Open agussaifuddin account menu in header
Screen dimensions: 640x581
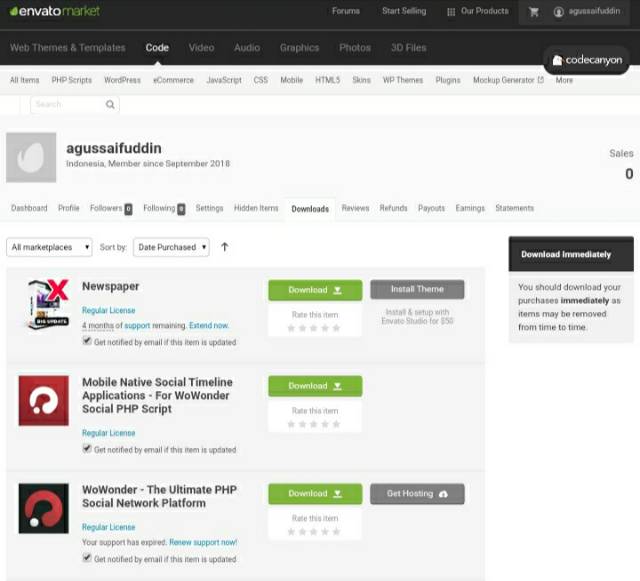pos(587,11)
